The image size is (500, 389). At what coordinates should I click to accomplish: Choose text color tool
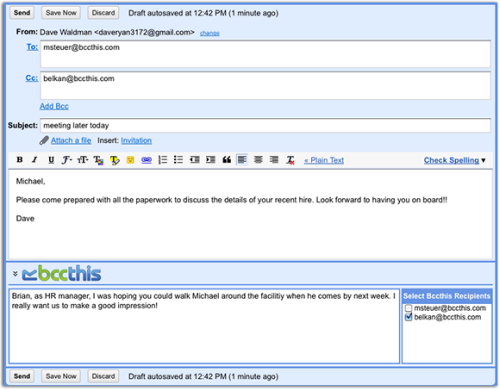(x=98, y=160)
